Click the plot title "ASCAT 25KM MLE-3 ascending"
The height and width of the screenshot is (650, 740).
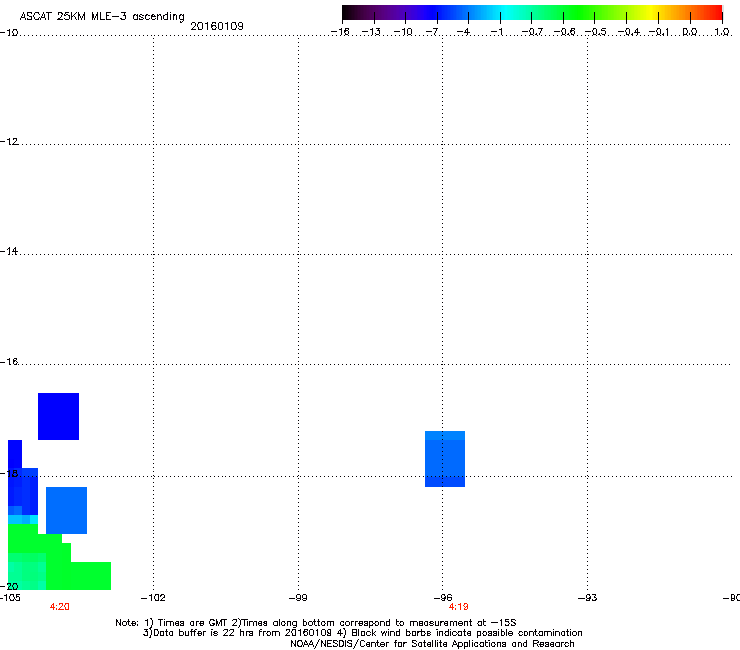[x=102, y=16]
